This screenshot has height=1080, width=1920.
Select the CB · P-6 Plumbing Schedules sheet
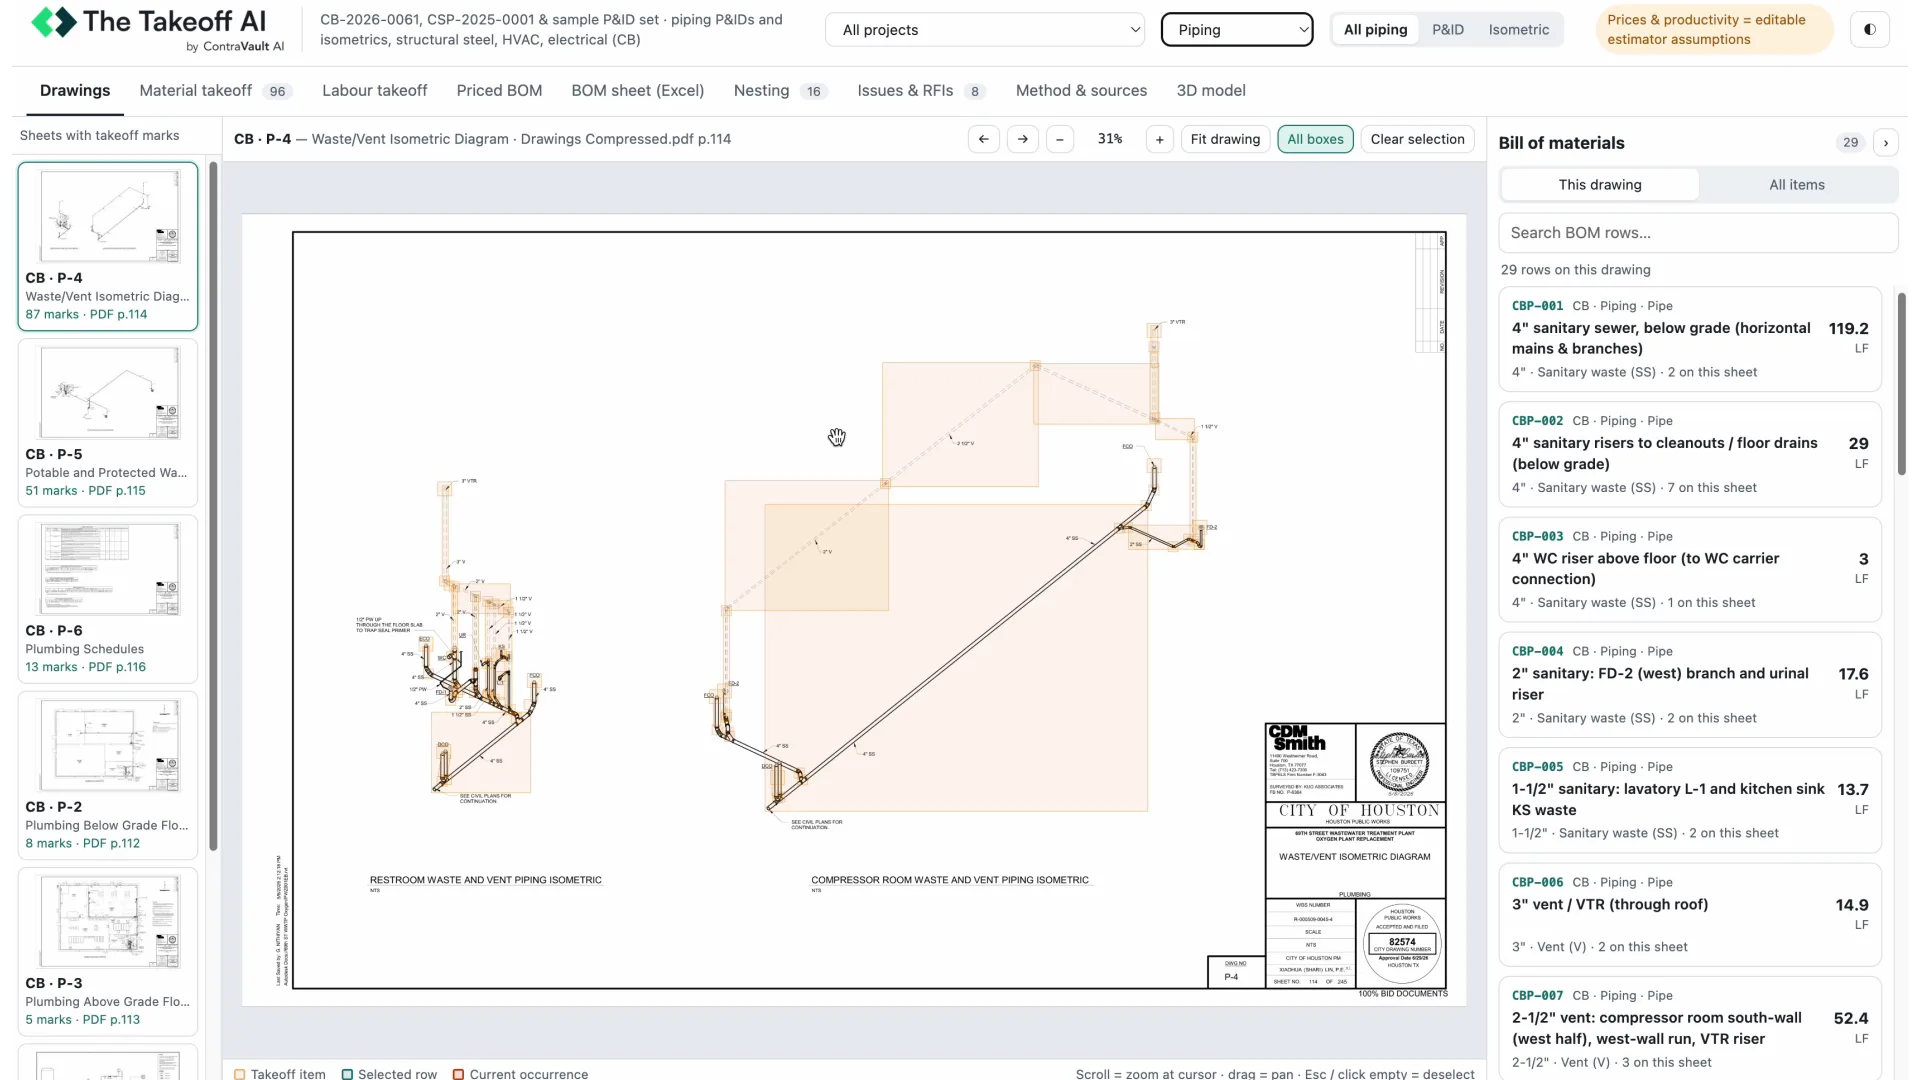(108, 599)
